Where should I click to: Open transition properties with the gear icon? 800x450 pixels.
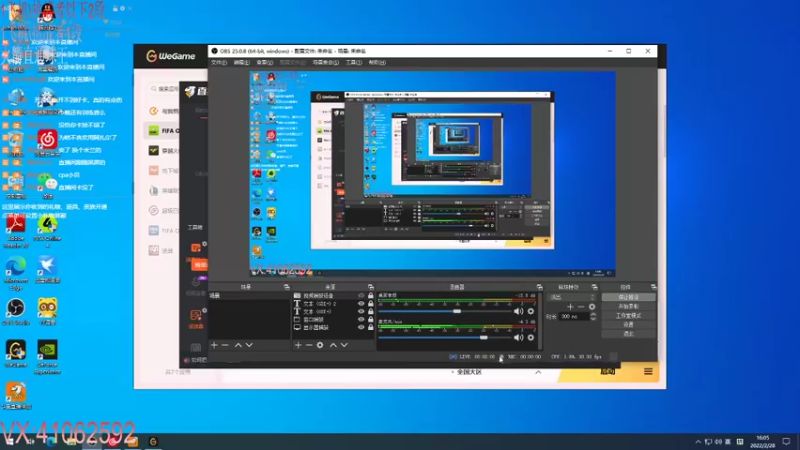(x=592, y=307)
